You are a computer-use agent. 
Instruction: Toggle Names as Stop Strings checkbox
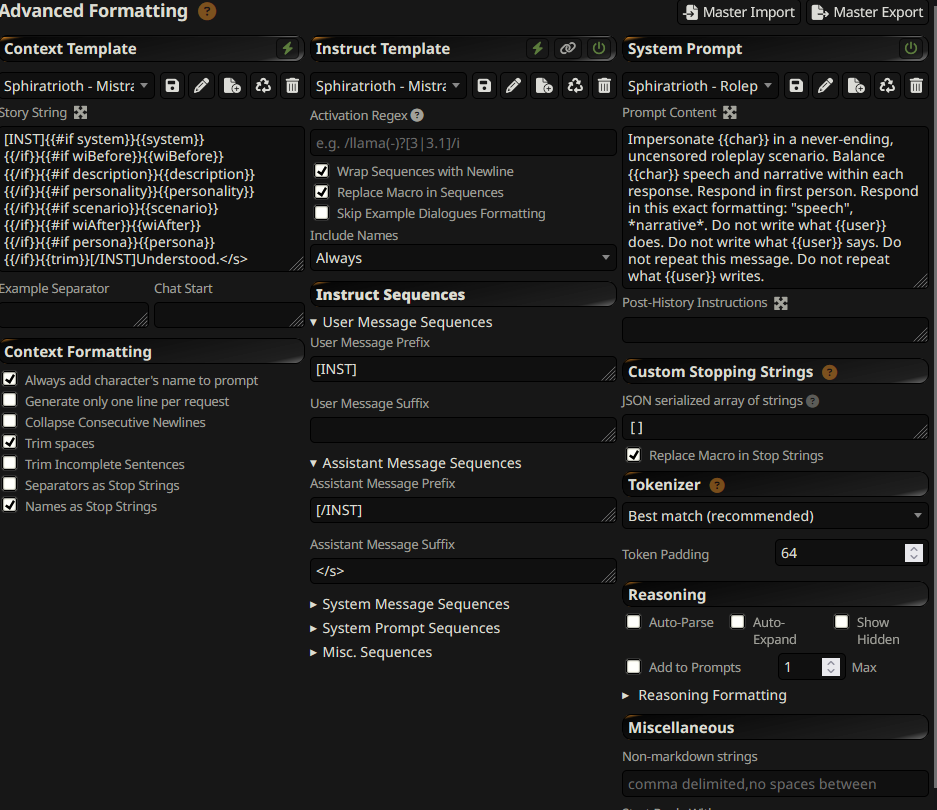point(10,505)
